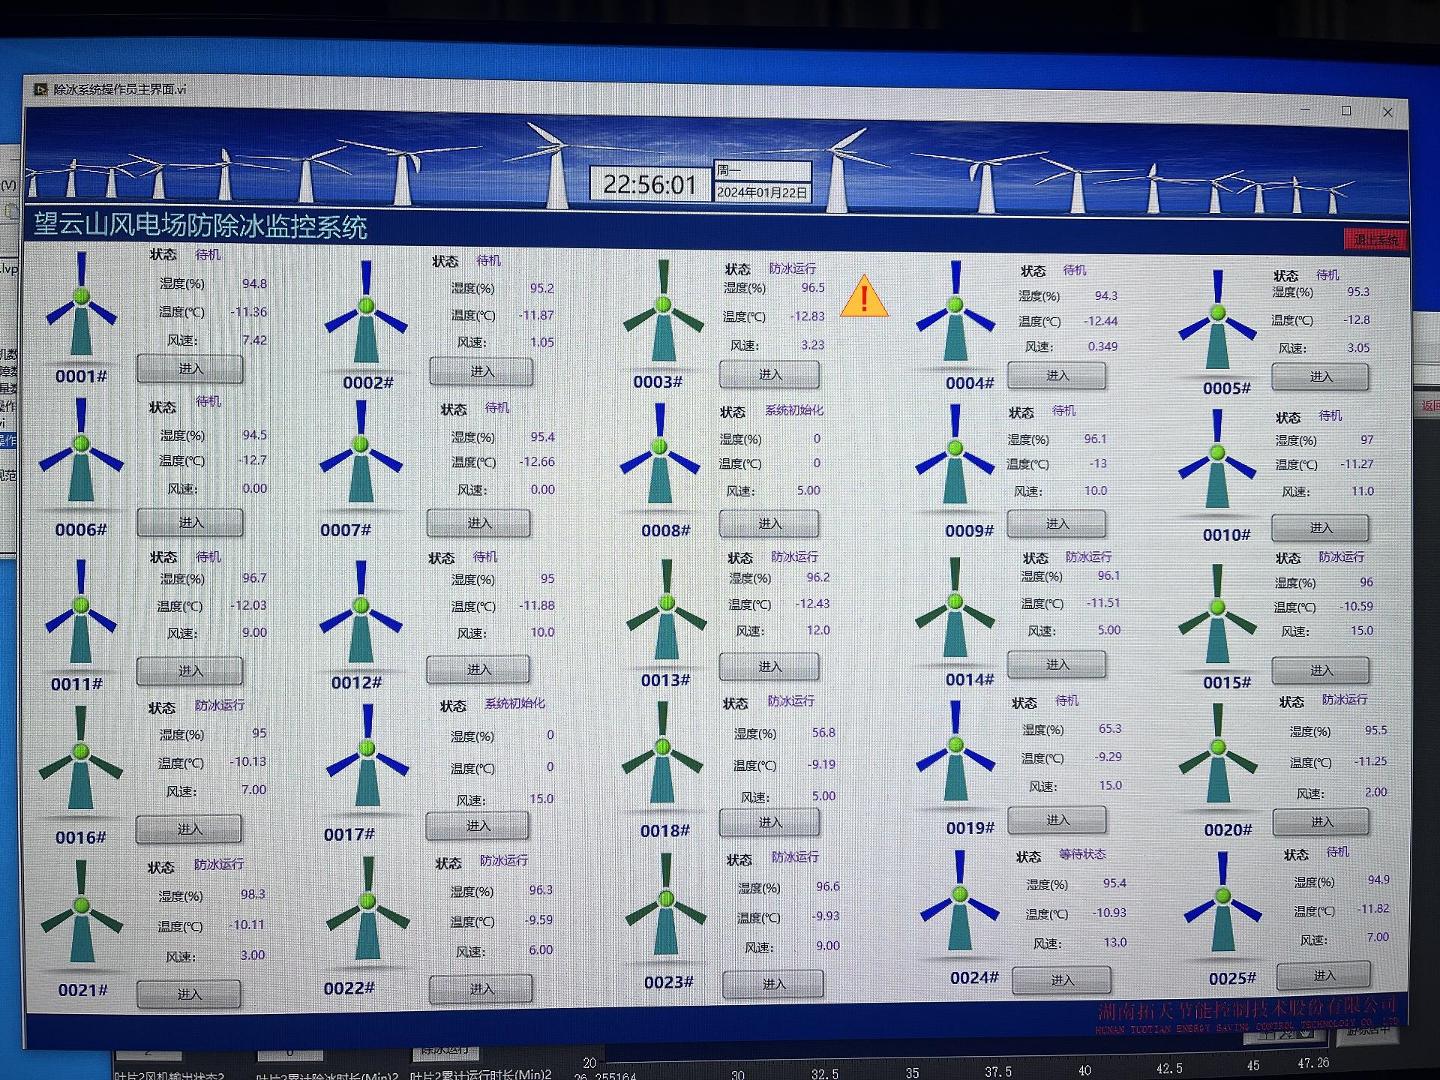Click humidity value 94.8 of turbine 0001#

click(x=254, y=284)
